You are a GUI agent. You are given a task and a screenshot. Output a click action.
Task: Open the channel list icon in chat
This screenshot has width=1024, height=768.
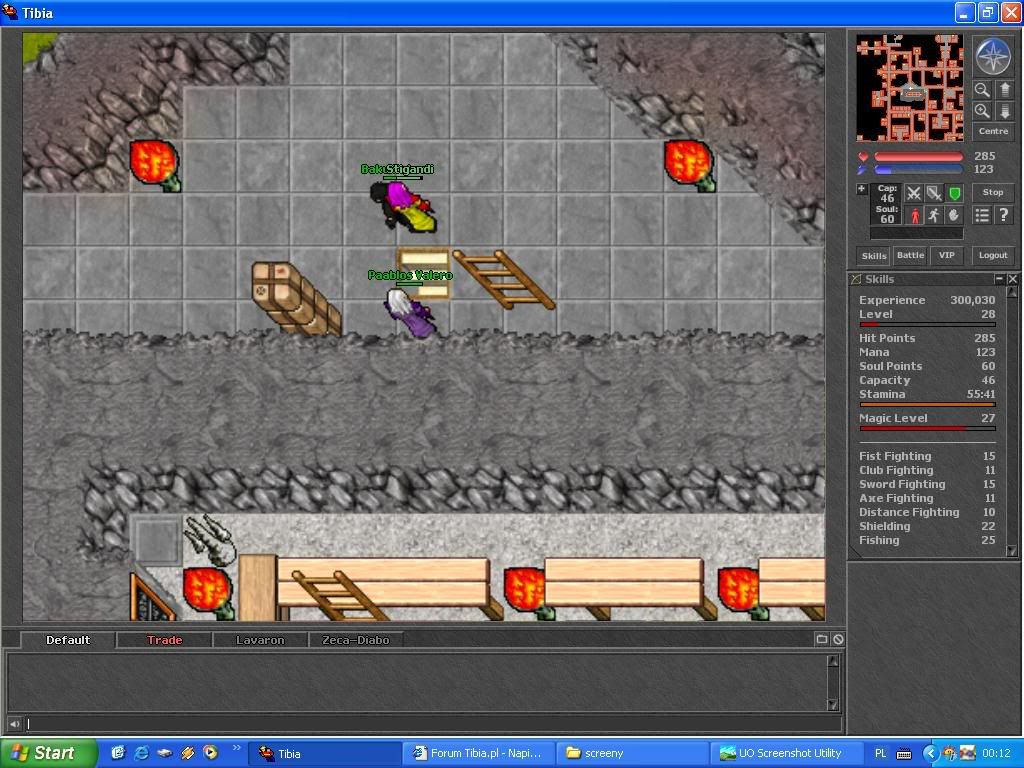click(822, 639)
